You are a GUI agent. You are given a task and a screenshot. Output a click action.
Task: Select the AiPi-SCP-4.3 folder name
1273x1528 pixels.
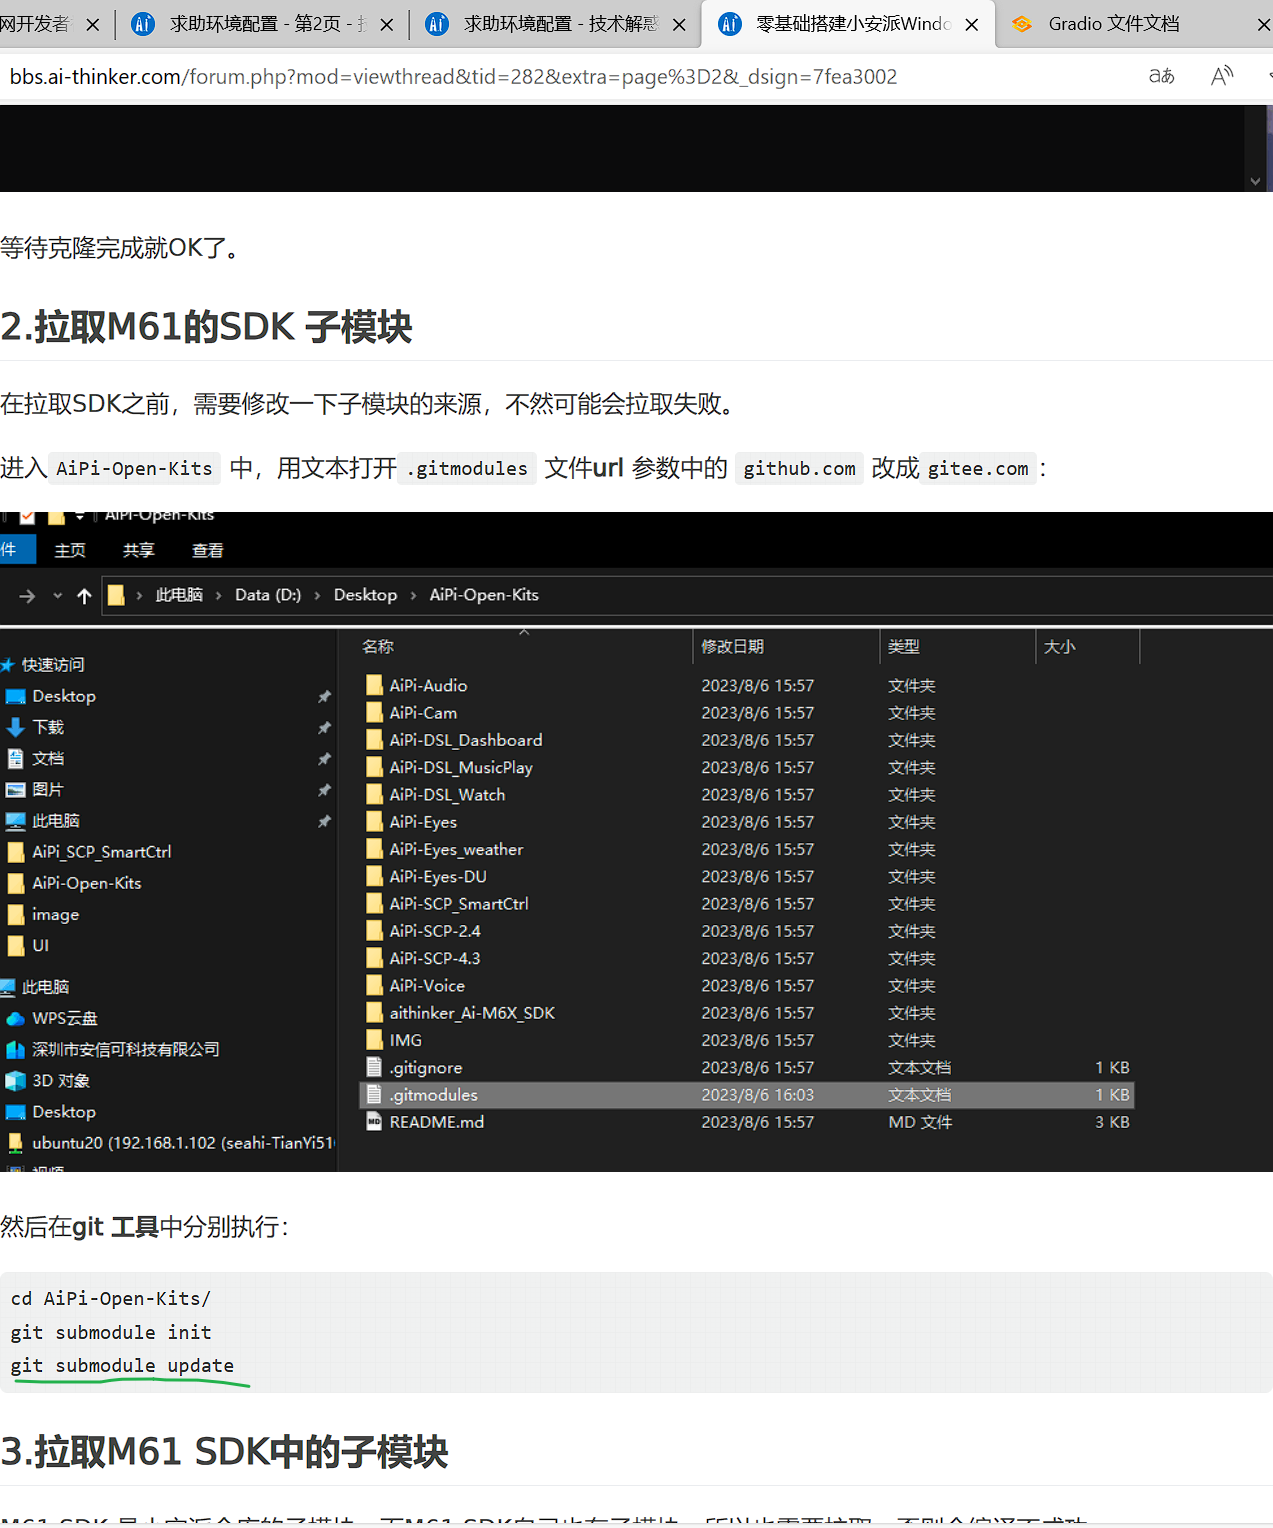pyautogui.click(x=435, y=958)
